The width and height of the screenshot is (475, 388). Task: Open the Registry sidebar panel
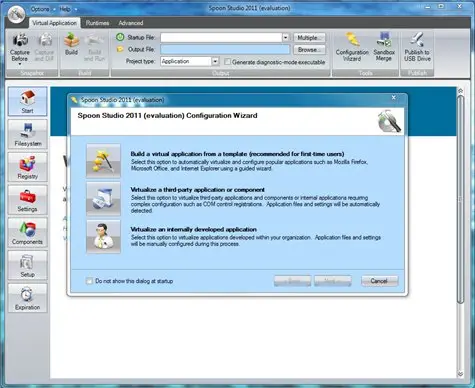28,167
